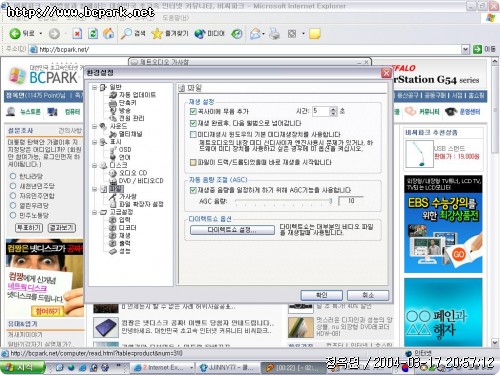This screenshot has height=375, width=500.
Task: Open the 미디어 media pane in IE
Action: point(210,33)
